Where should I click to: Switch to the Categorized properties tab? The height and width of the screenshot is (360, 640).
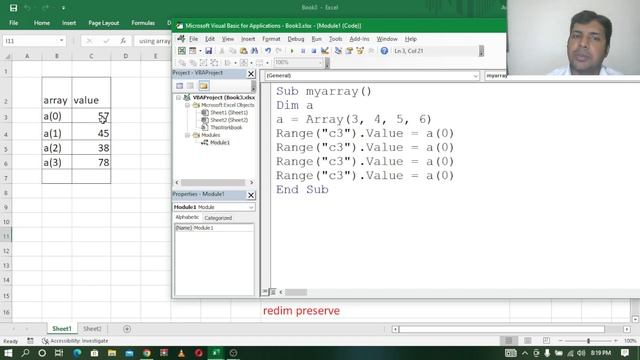218,218
